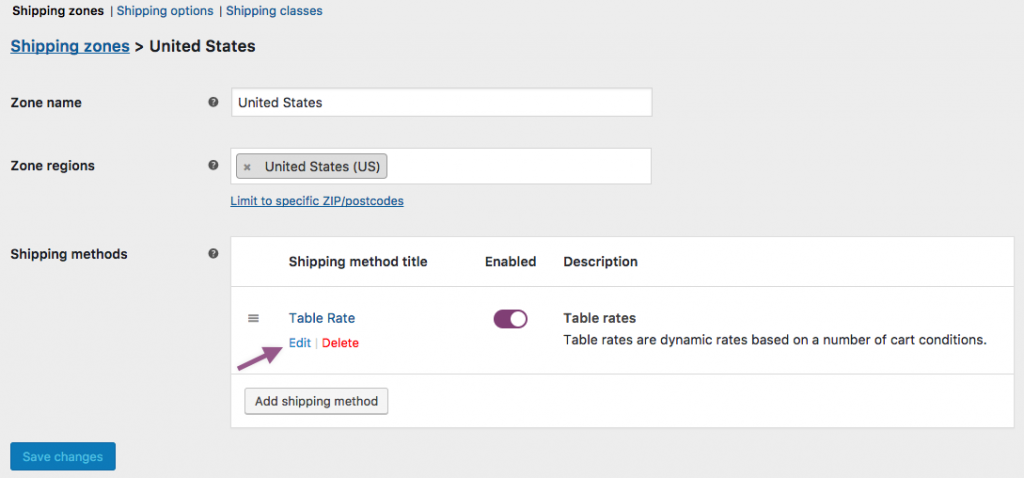Switch to the Shipping options tab
This screenshot has height=478, width=1024.
[x=165, y=11]
